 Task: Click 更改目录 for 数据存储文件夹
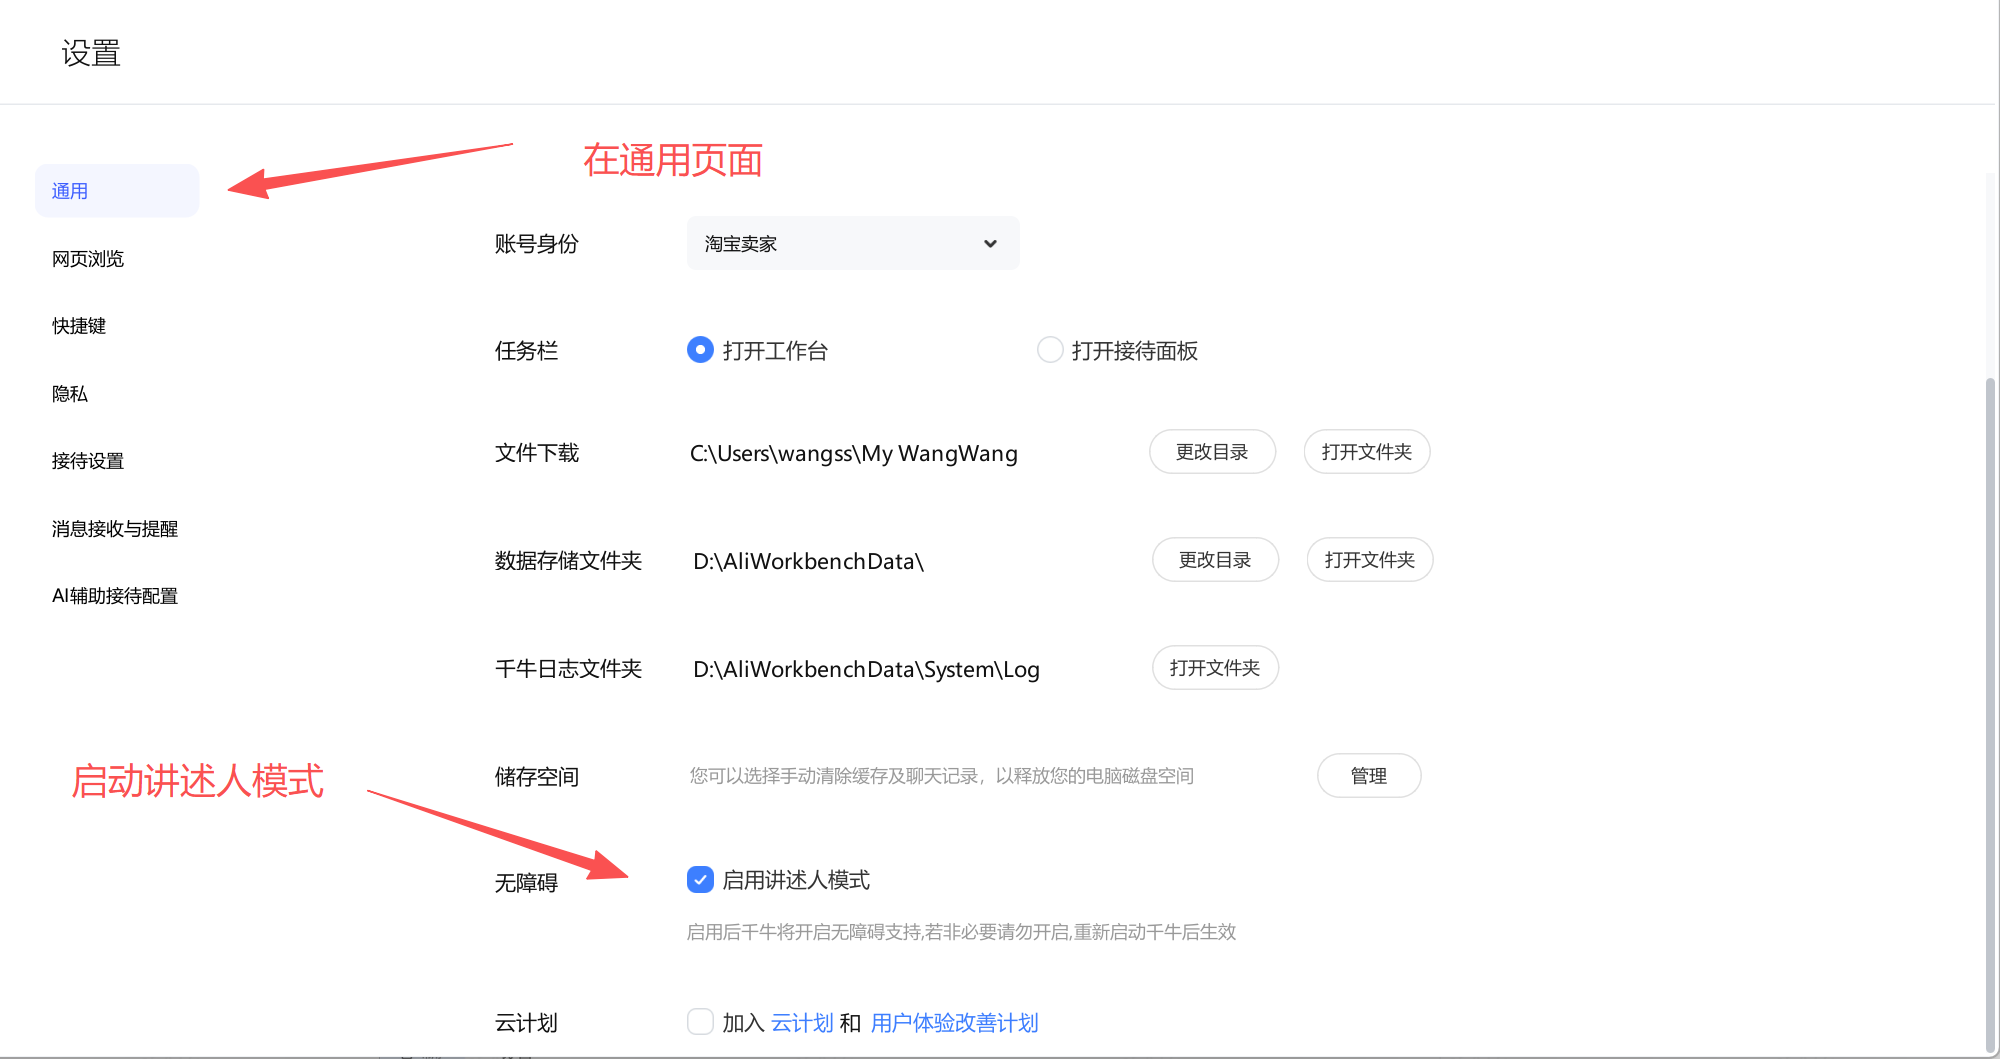pos(1215,560)
